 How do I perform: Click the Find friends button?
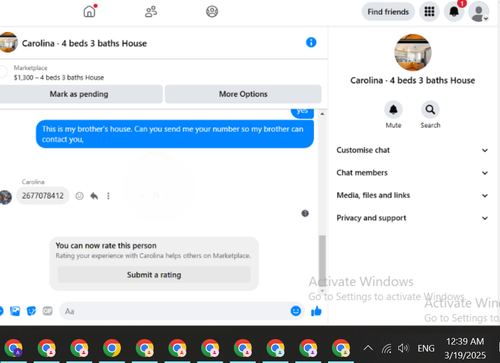click(x=388, y=12)
